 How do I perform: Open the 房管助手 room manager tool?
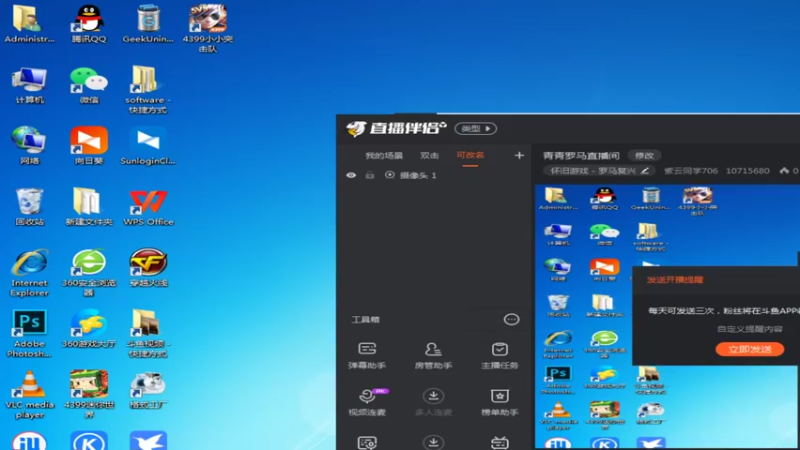[433, 355]
